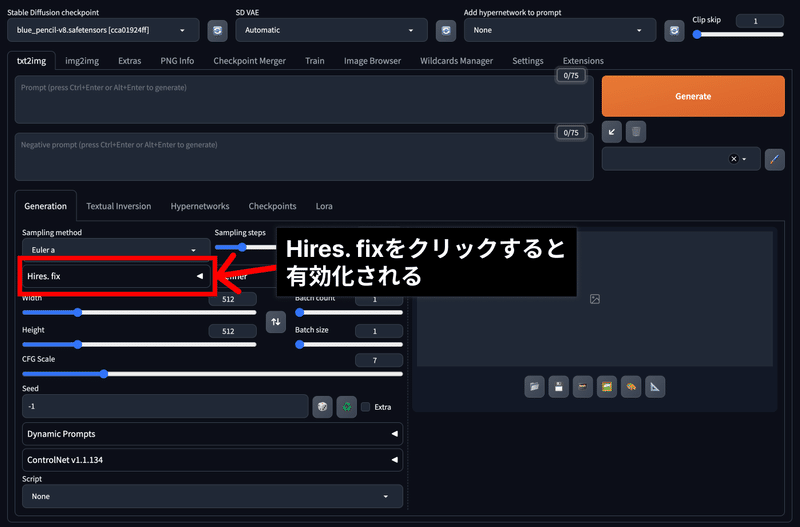The width and height of the screenshot is (800, 527).
Task: Adjust the Batch count slider
Action: click(x=349, y=312)
